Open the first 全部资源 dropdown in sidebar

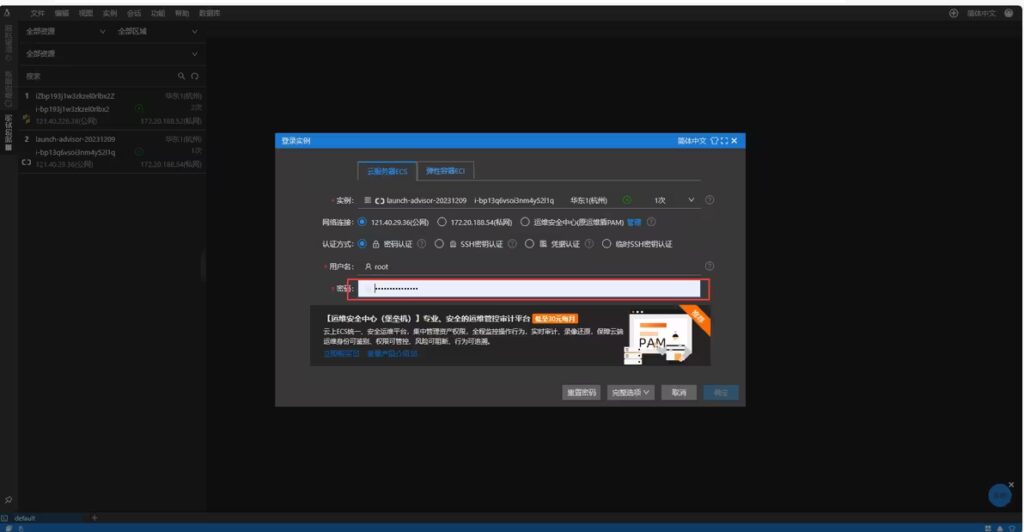65,31
